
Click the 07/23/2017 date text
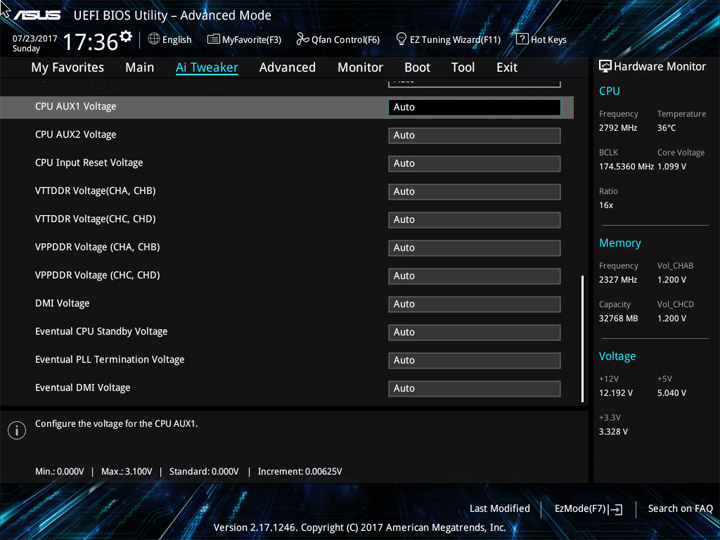pyautogui.click(x=35, y=39)
